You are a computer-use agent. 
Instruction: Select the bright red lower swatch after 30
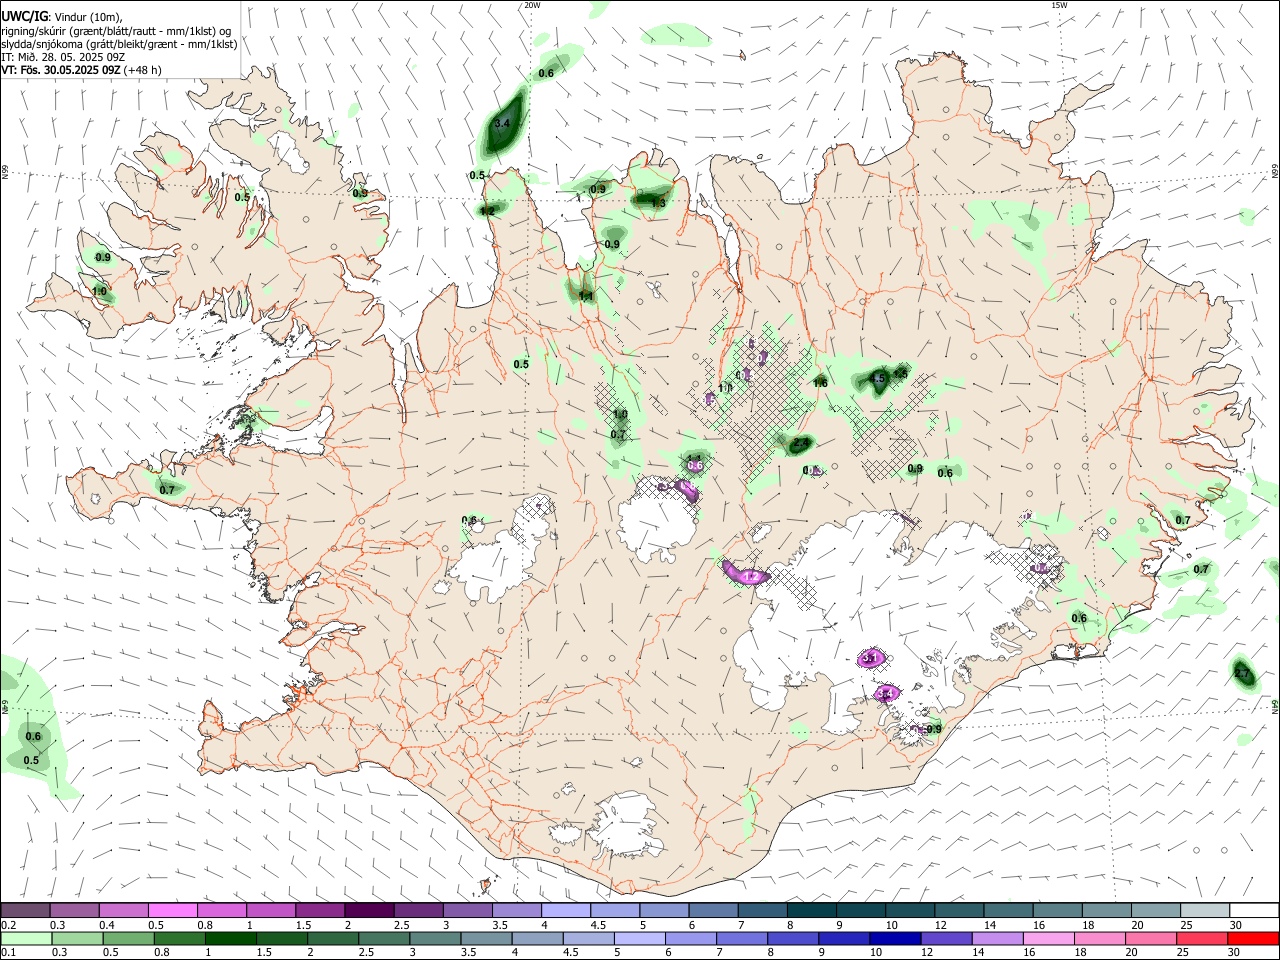1253,939
